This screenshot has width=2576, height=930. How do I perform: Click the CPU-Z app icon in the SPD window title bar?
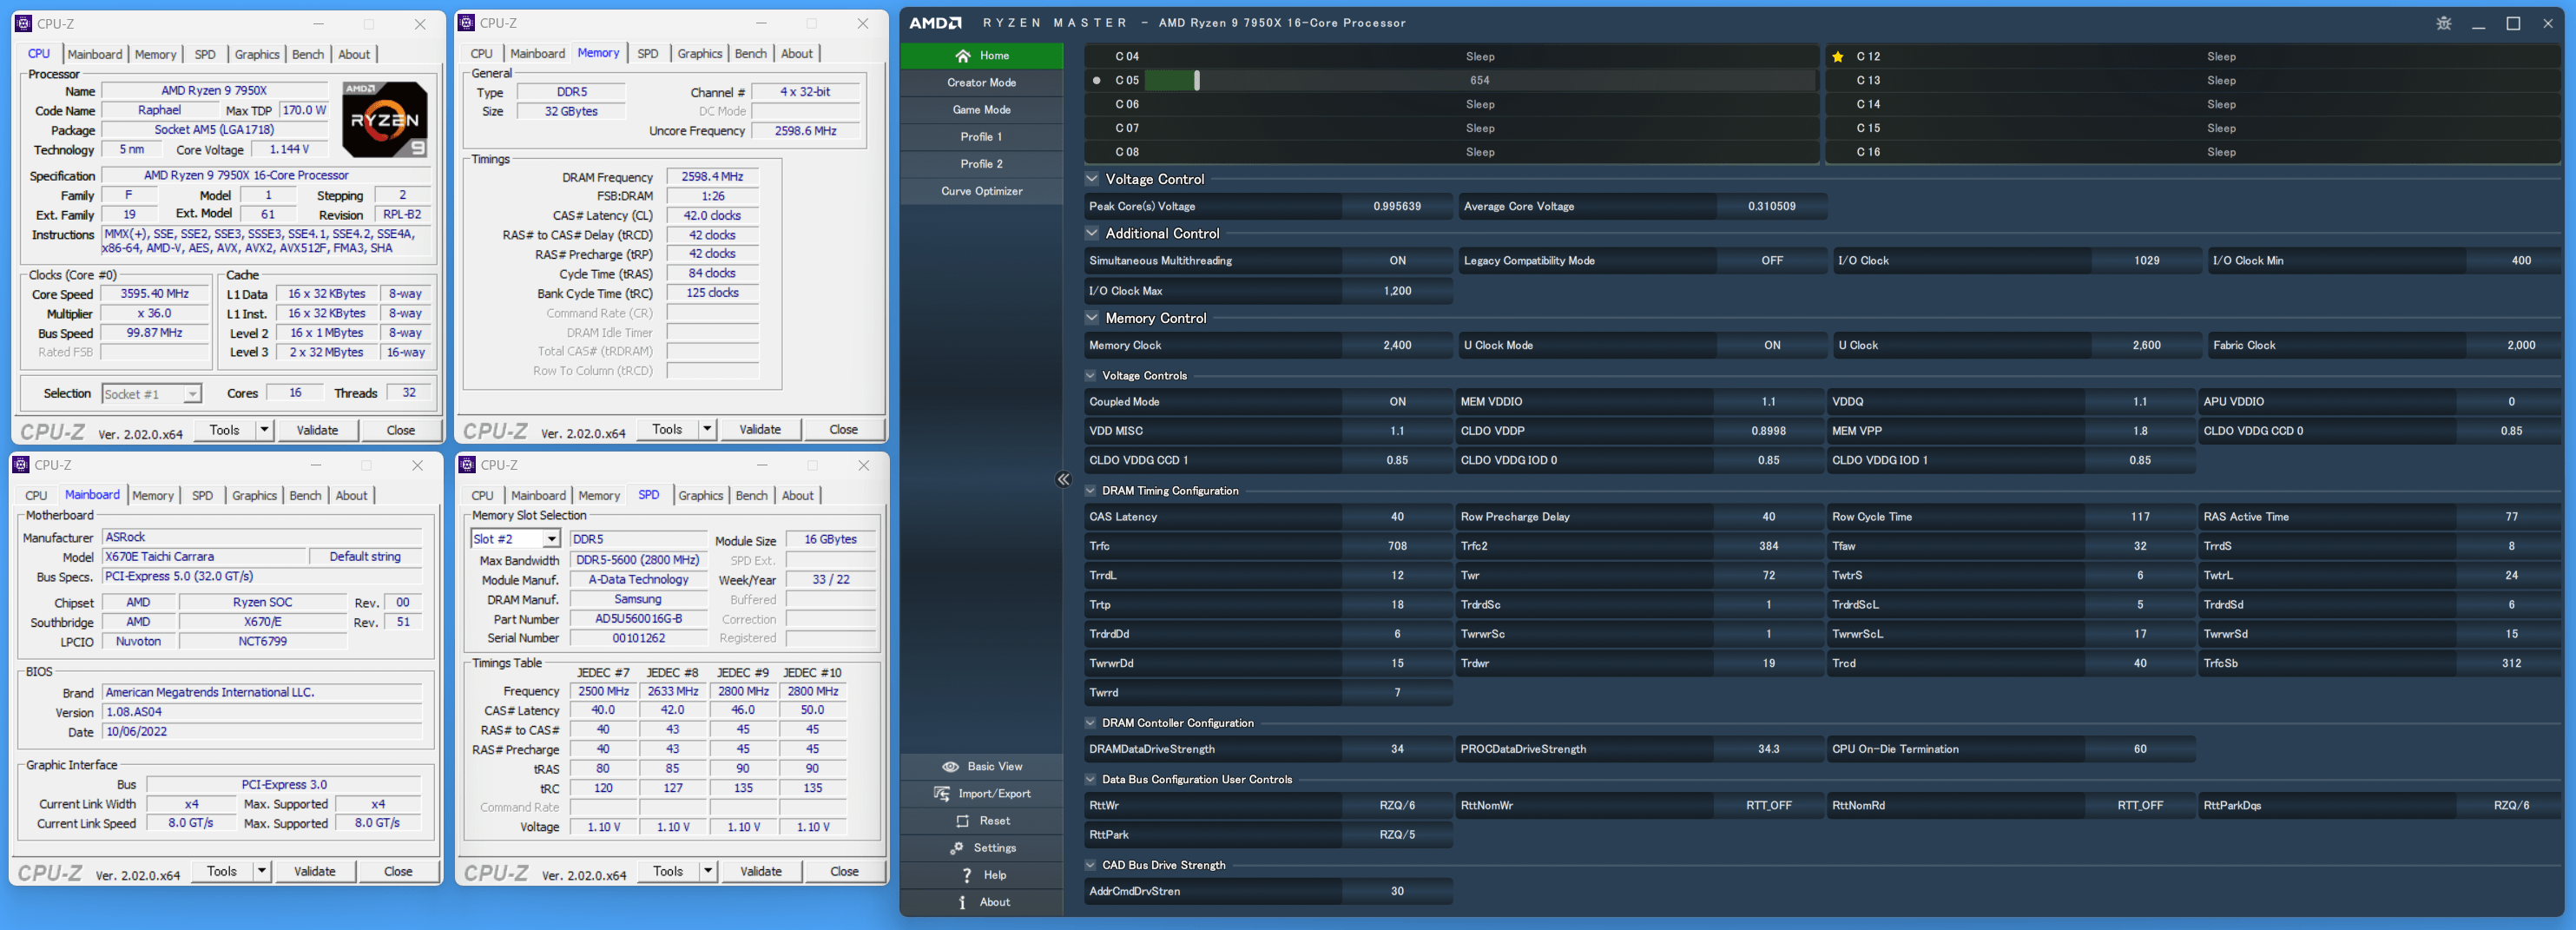click(x=467, y=465)
